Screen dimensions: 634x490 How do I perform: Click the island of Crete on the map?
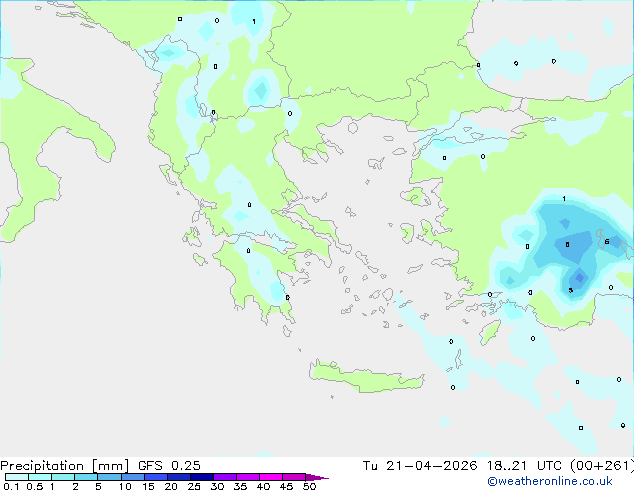point(366,376)
